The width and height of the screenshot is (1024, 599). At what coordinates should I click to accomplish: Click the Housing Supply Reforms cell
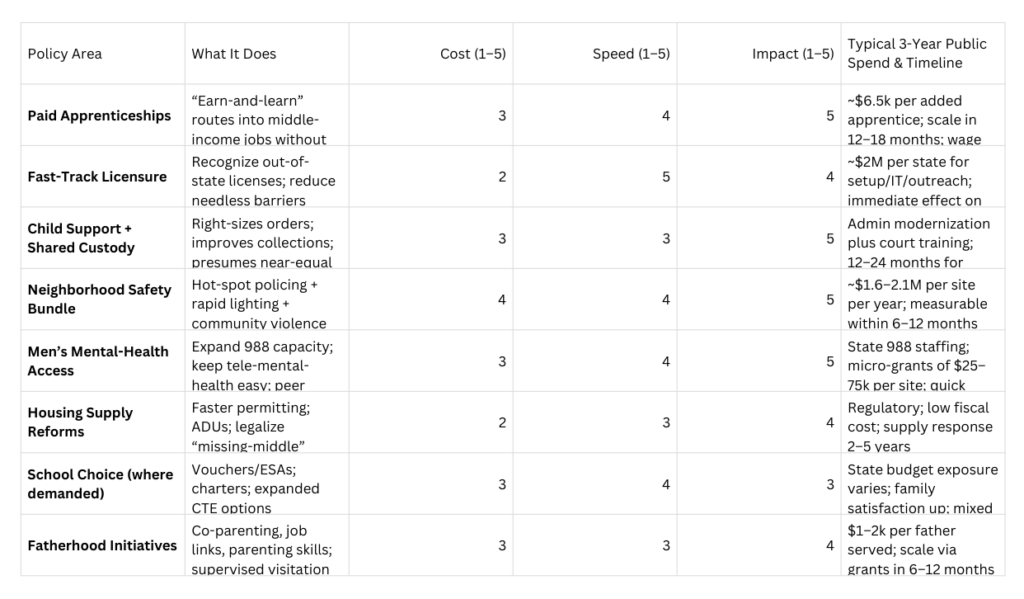pyautogui.click(x=103, y=422)
